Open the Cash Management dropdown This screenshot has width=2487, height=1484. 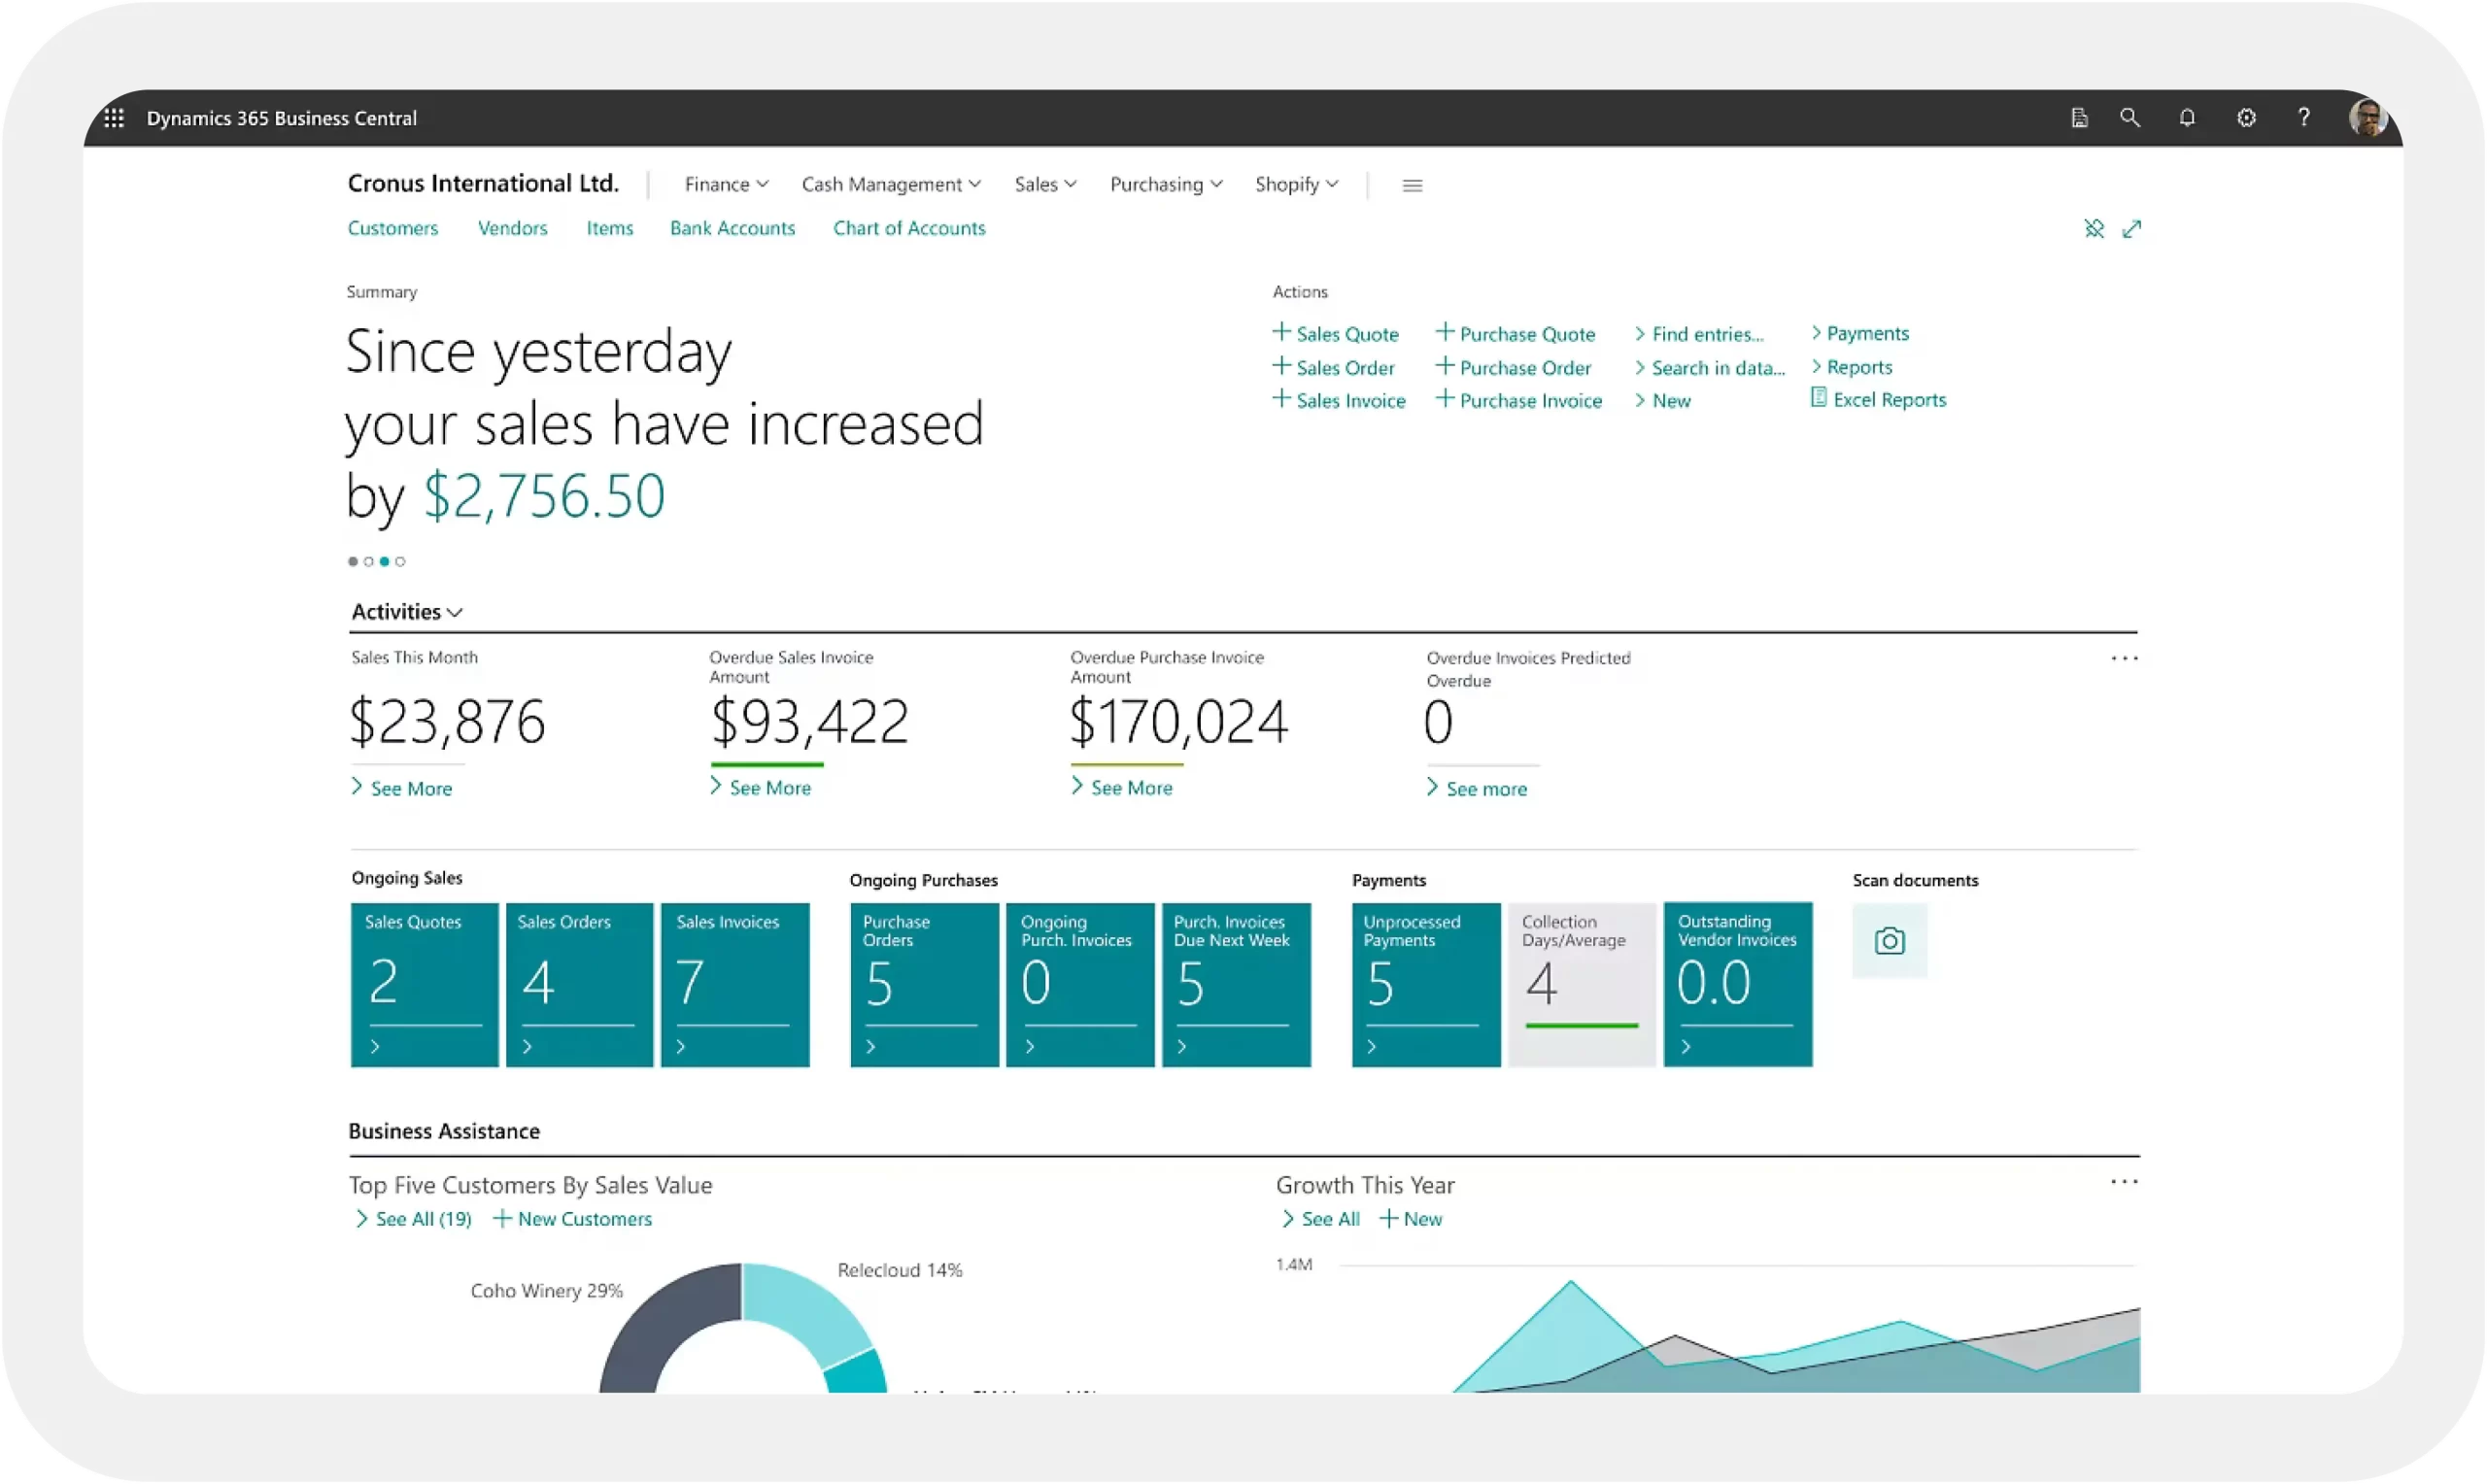[x=890, y=185]
